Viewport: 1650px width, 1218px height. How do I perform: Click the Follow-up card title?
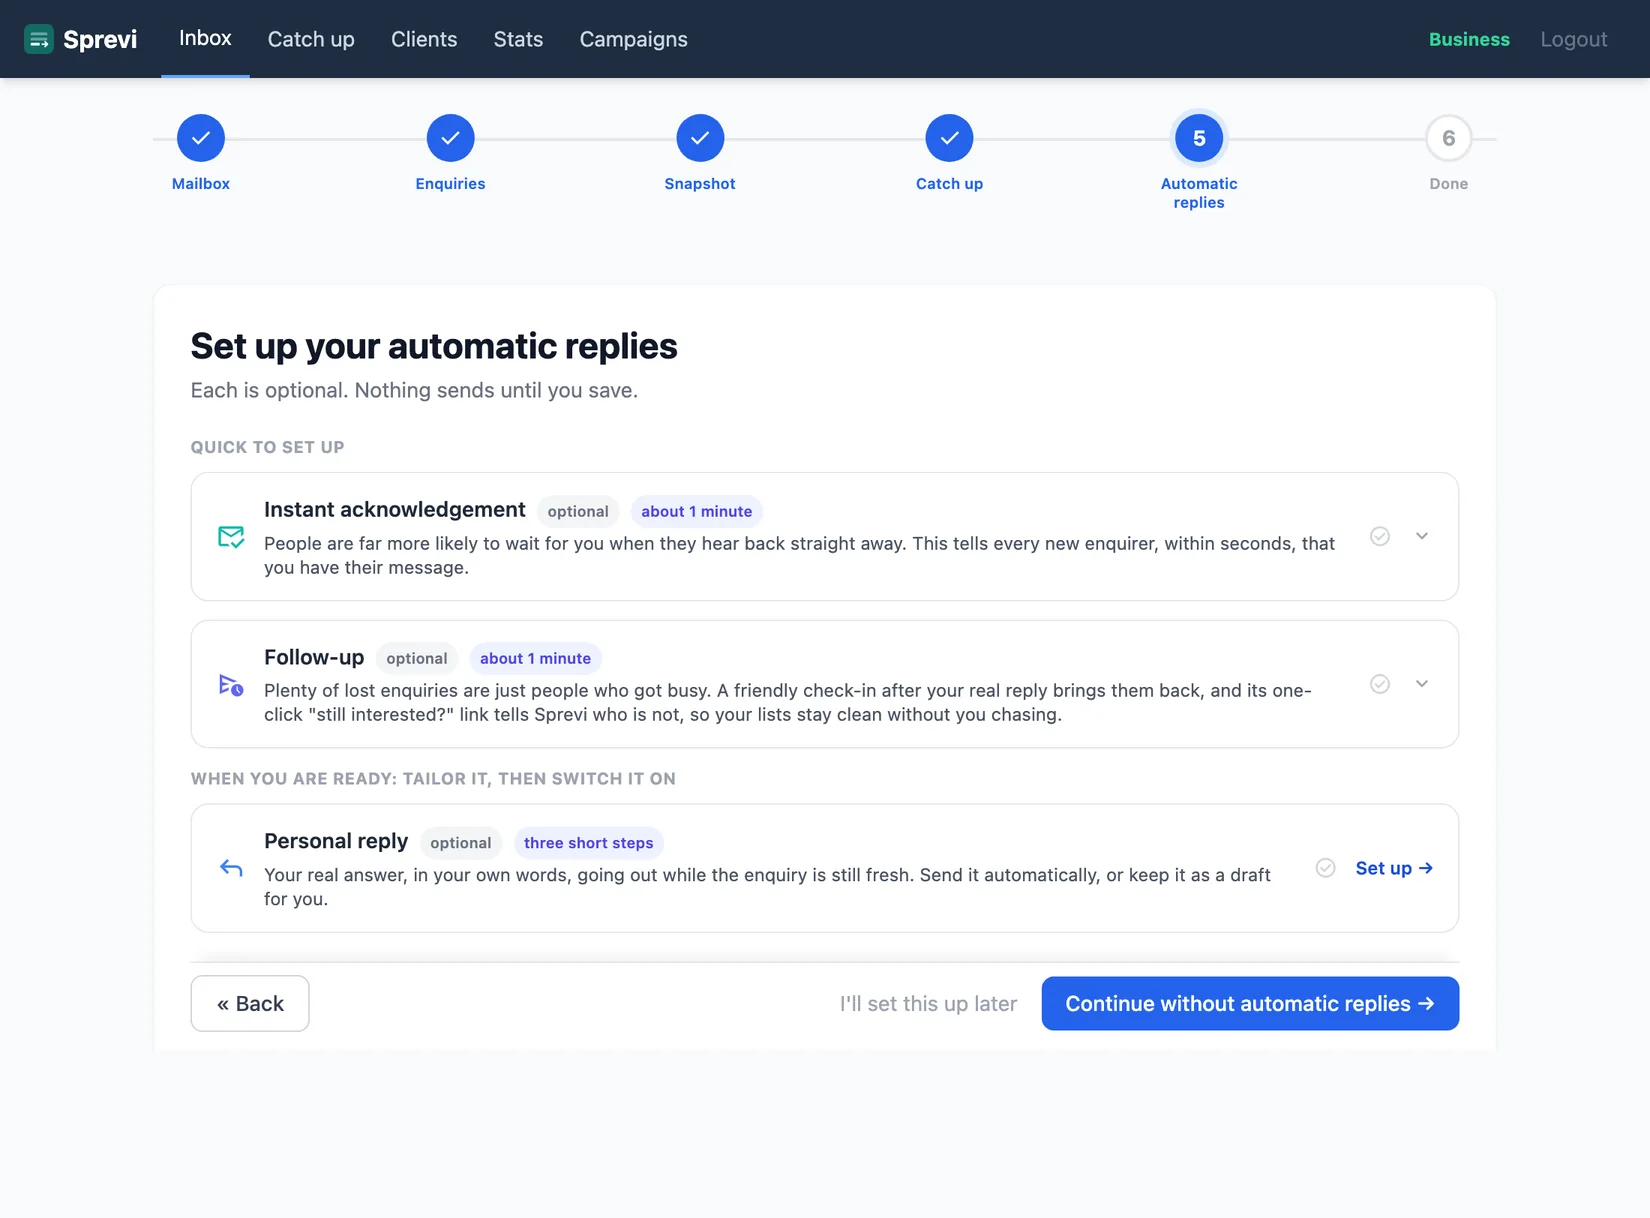pyautogui.click(x=314, y=657)
